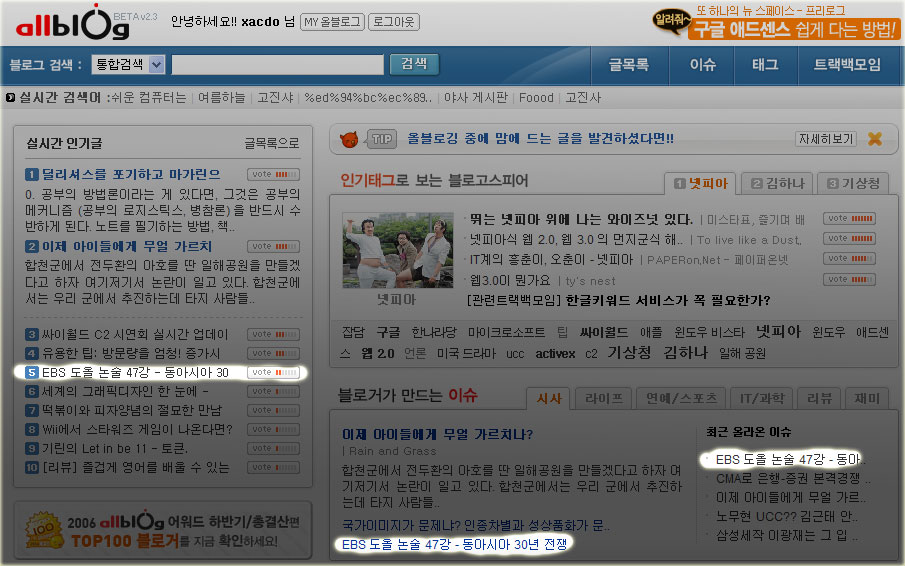Vote for 뛰는 넷피아 위에 post
Viewport: 905px width, 566px height.
[850, 219]
